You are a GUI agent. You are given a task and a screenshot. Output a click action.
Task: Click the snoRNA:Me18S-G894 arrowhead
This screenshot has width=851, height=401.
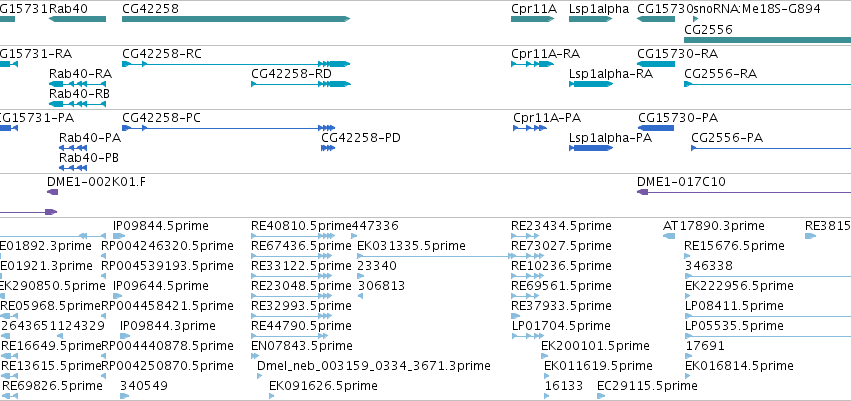coord(696,19)
